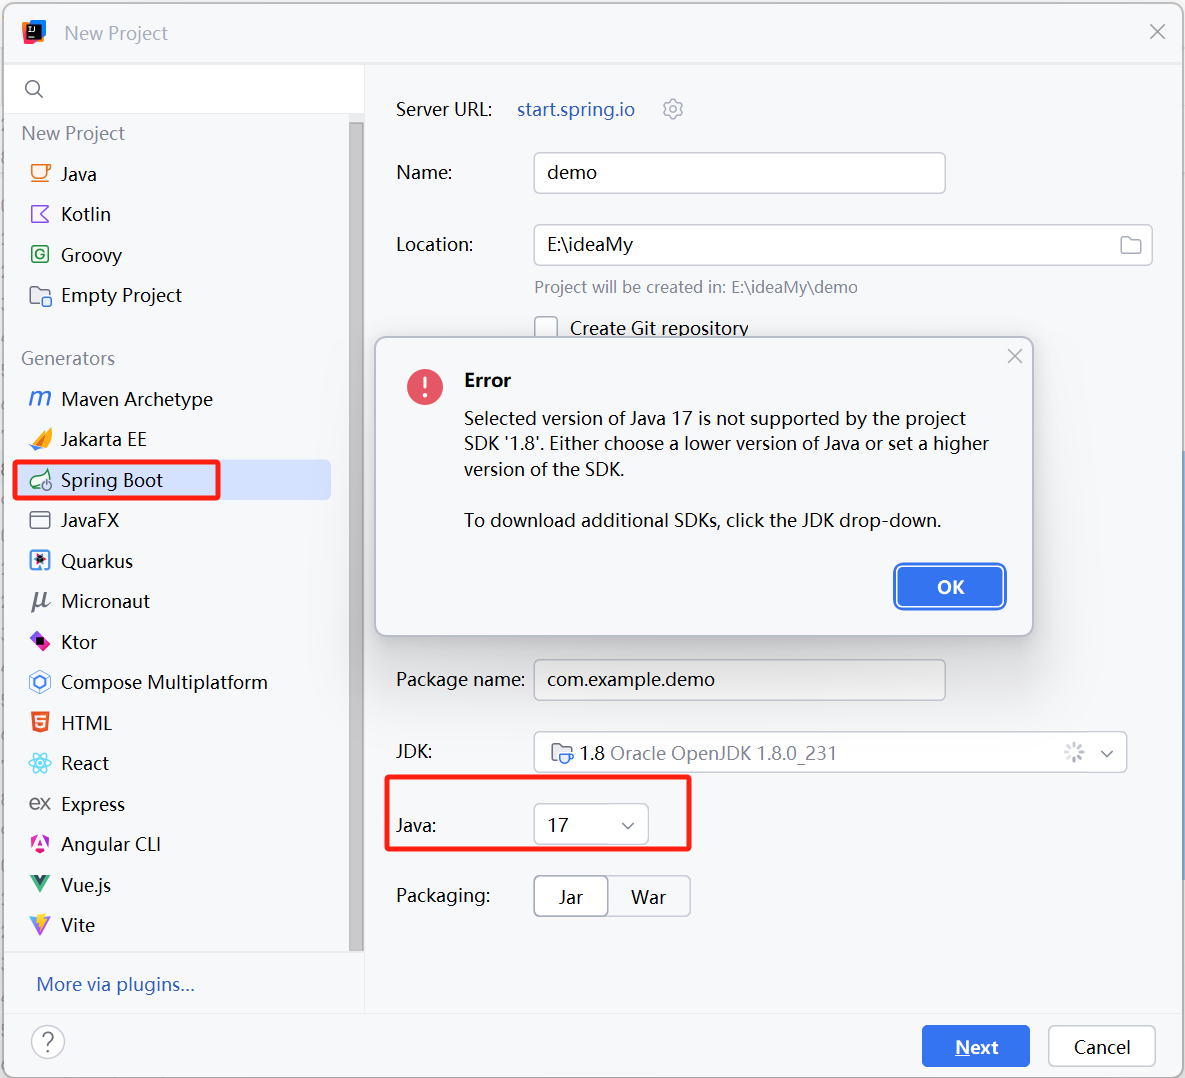The width and height of the screenshot is (1185, 1078).
Task: Click the Jakarta EE sail icon
Action: [x=40, y=439]
